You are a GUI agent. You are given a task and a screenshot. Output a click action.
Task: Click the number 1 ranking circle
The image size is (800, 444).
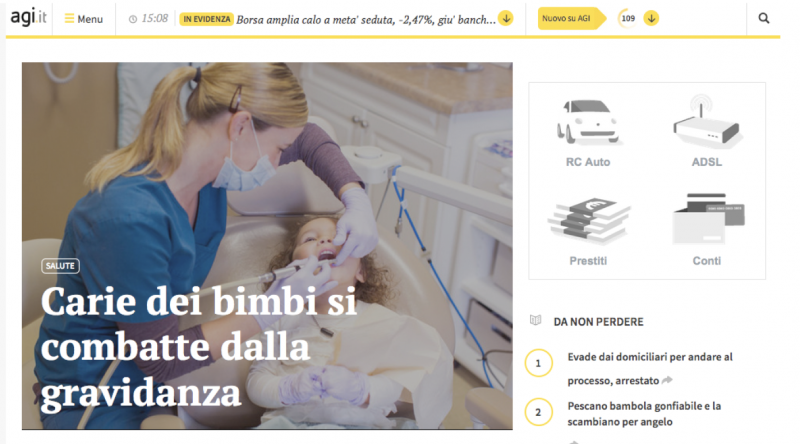tap(538, 363)
